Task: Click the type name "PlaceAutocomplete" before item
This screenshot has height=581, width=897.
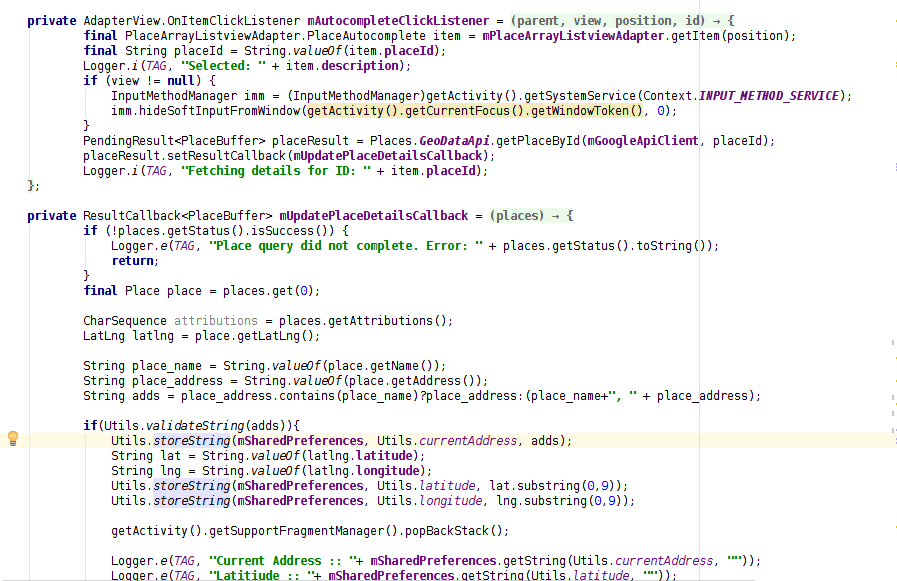Action: click(367, 35)
